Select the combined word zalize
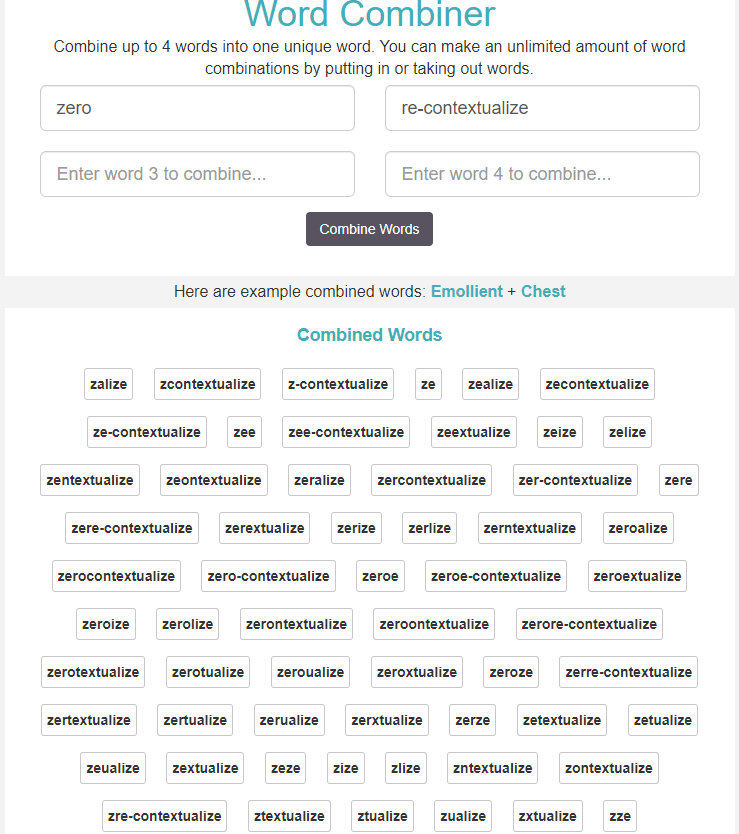 (x=109, y=384)
